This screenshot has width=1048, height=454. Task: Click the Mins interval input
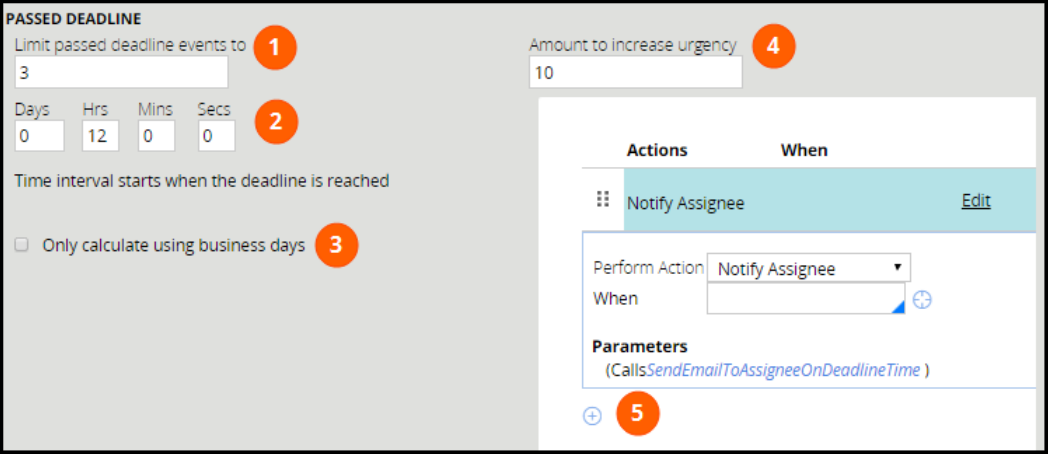pyautogui.click(x=157, y=135)
